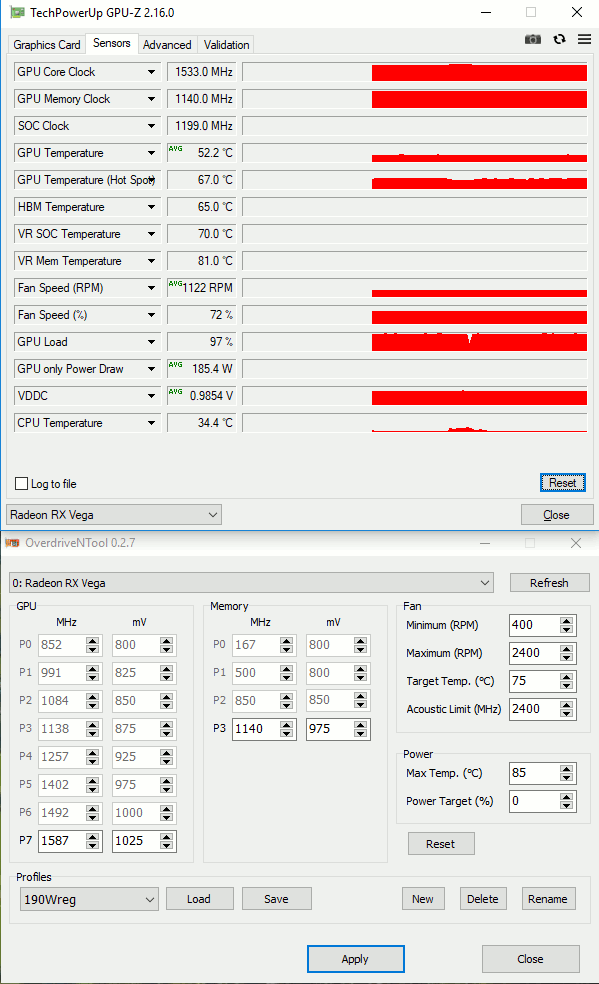
Task: Go to the Validation tab
Action: click(226, 45)
